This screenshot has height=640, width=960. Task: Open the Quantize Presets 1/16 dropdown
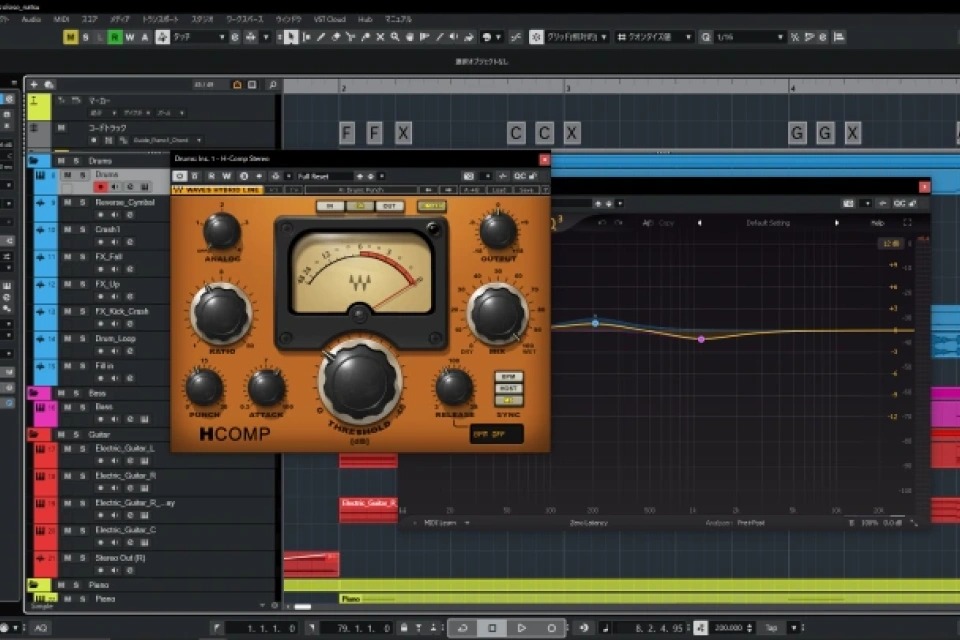[750, 37]
